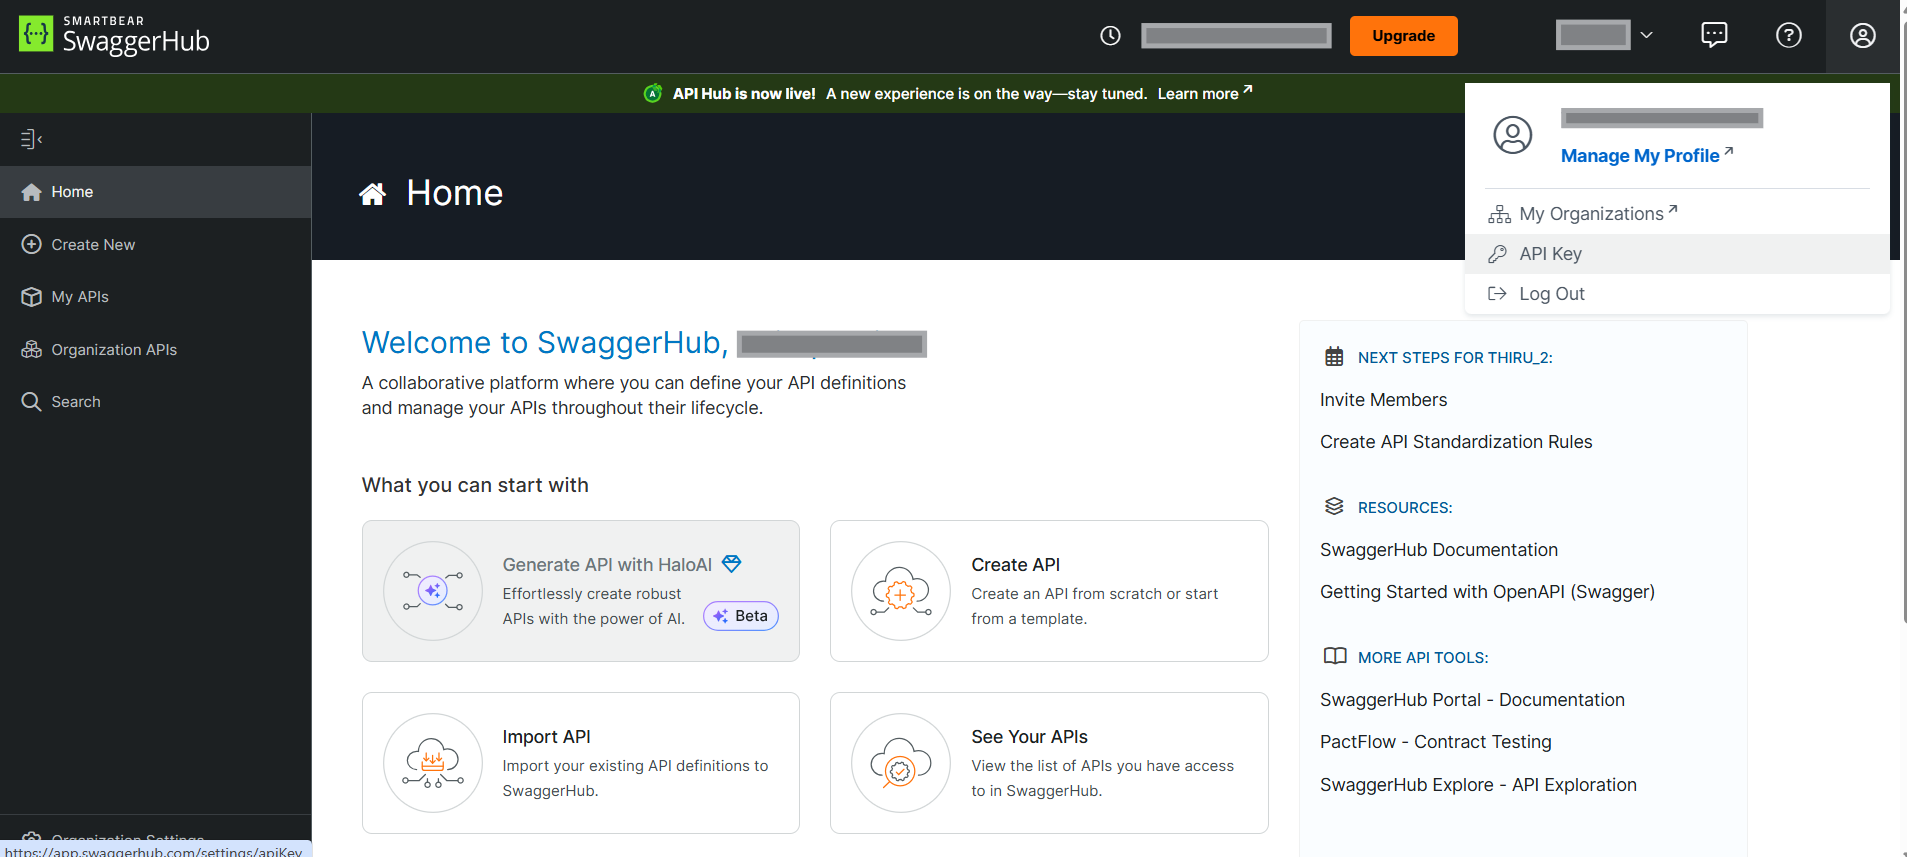This screenshot has height=857, width=1907.
Task: Open SwaggerHub Portal - Documentation link
Action: [x=1472, y=700]
